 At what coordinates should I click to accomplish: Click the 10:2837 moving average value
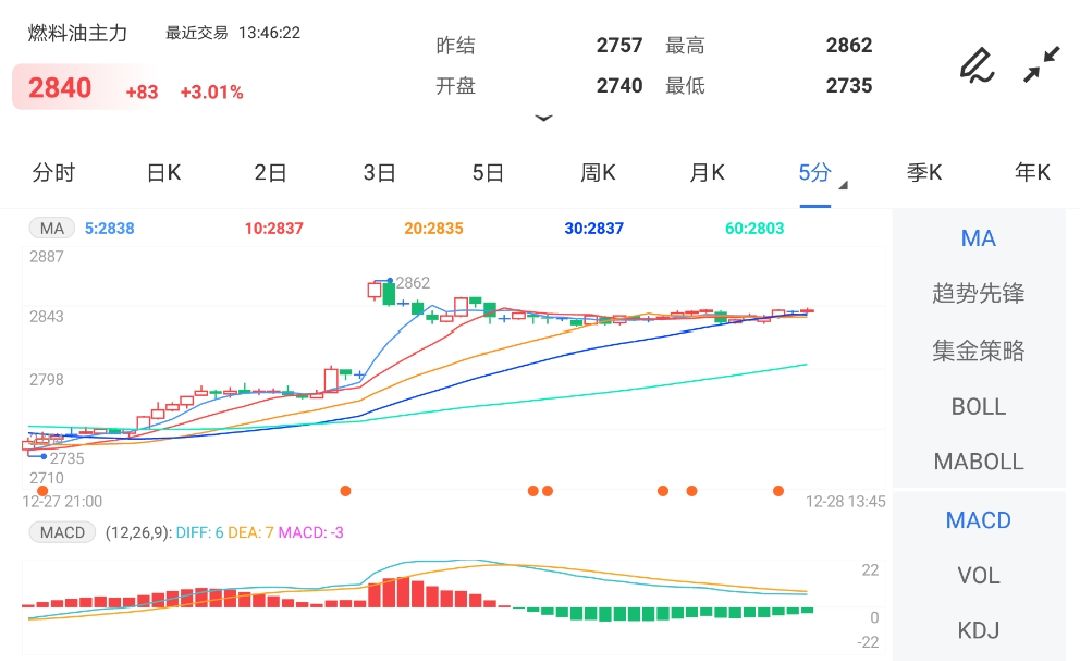point(274,228)
